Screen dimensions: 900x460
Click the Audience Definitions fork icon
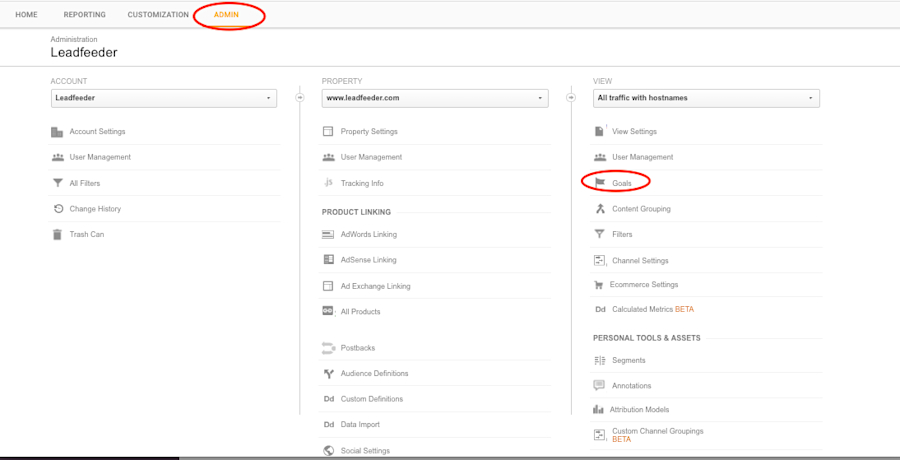coord(328,374)
